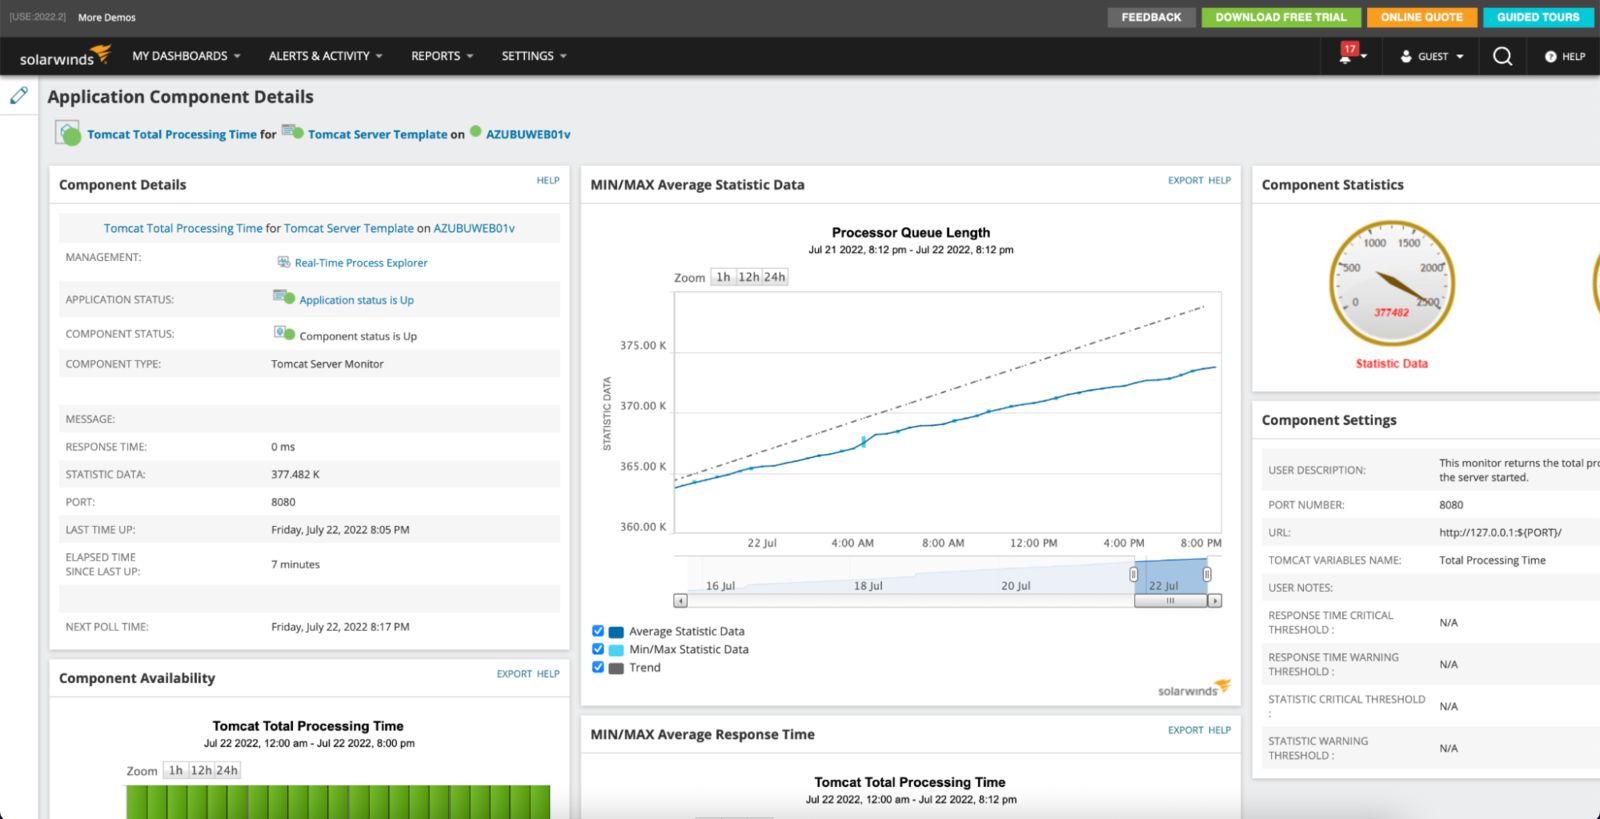Open the More Demos link
Viewport: 1600px width, 819px height.
point(107,17)
